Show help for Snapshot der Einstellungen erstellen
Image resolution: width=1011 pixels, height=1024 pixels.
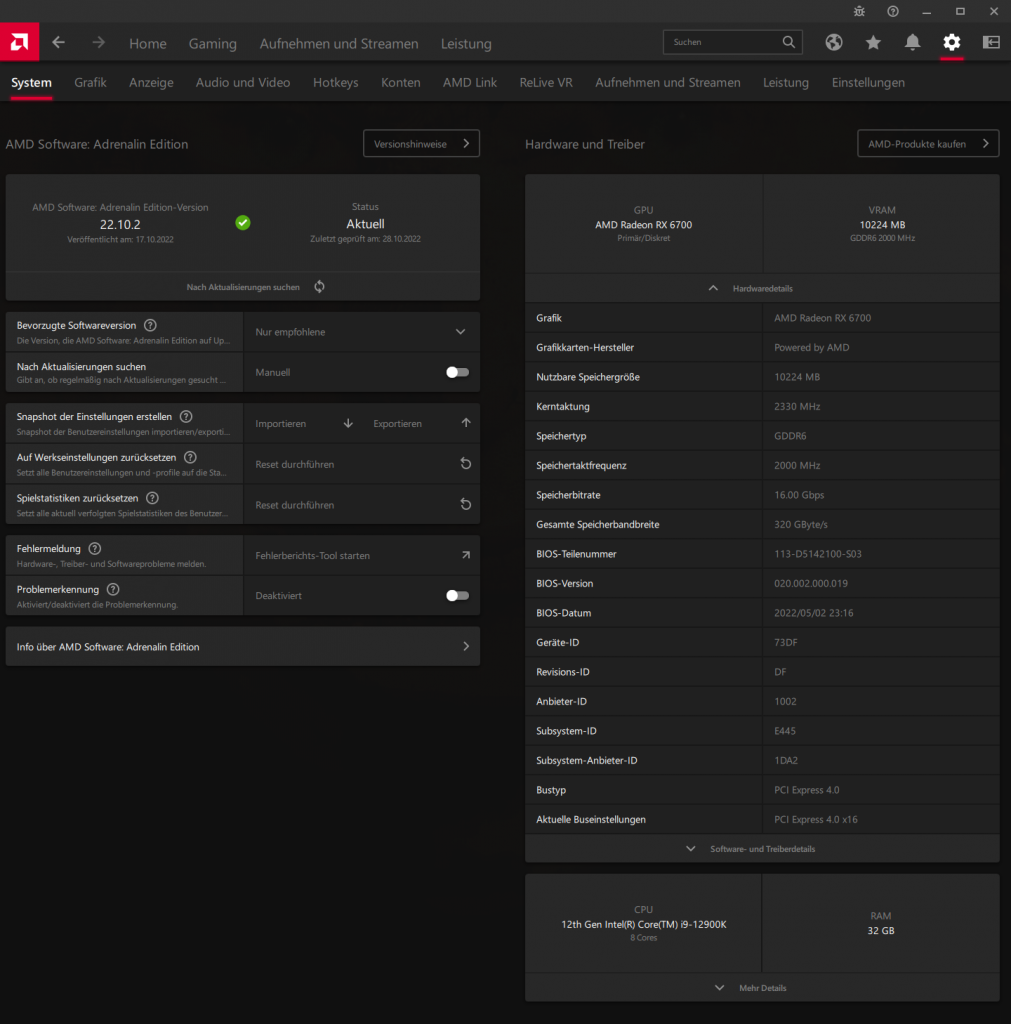[186, 417]
